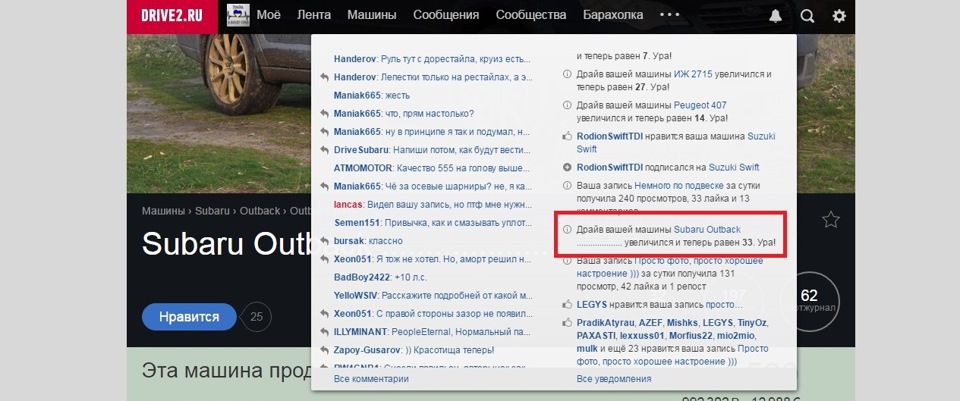Open the notifications bell icon
The width and height of the screenshot is (960, 401).
(776, 16)
